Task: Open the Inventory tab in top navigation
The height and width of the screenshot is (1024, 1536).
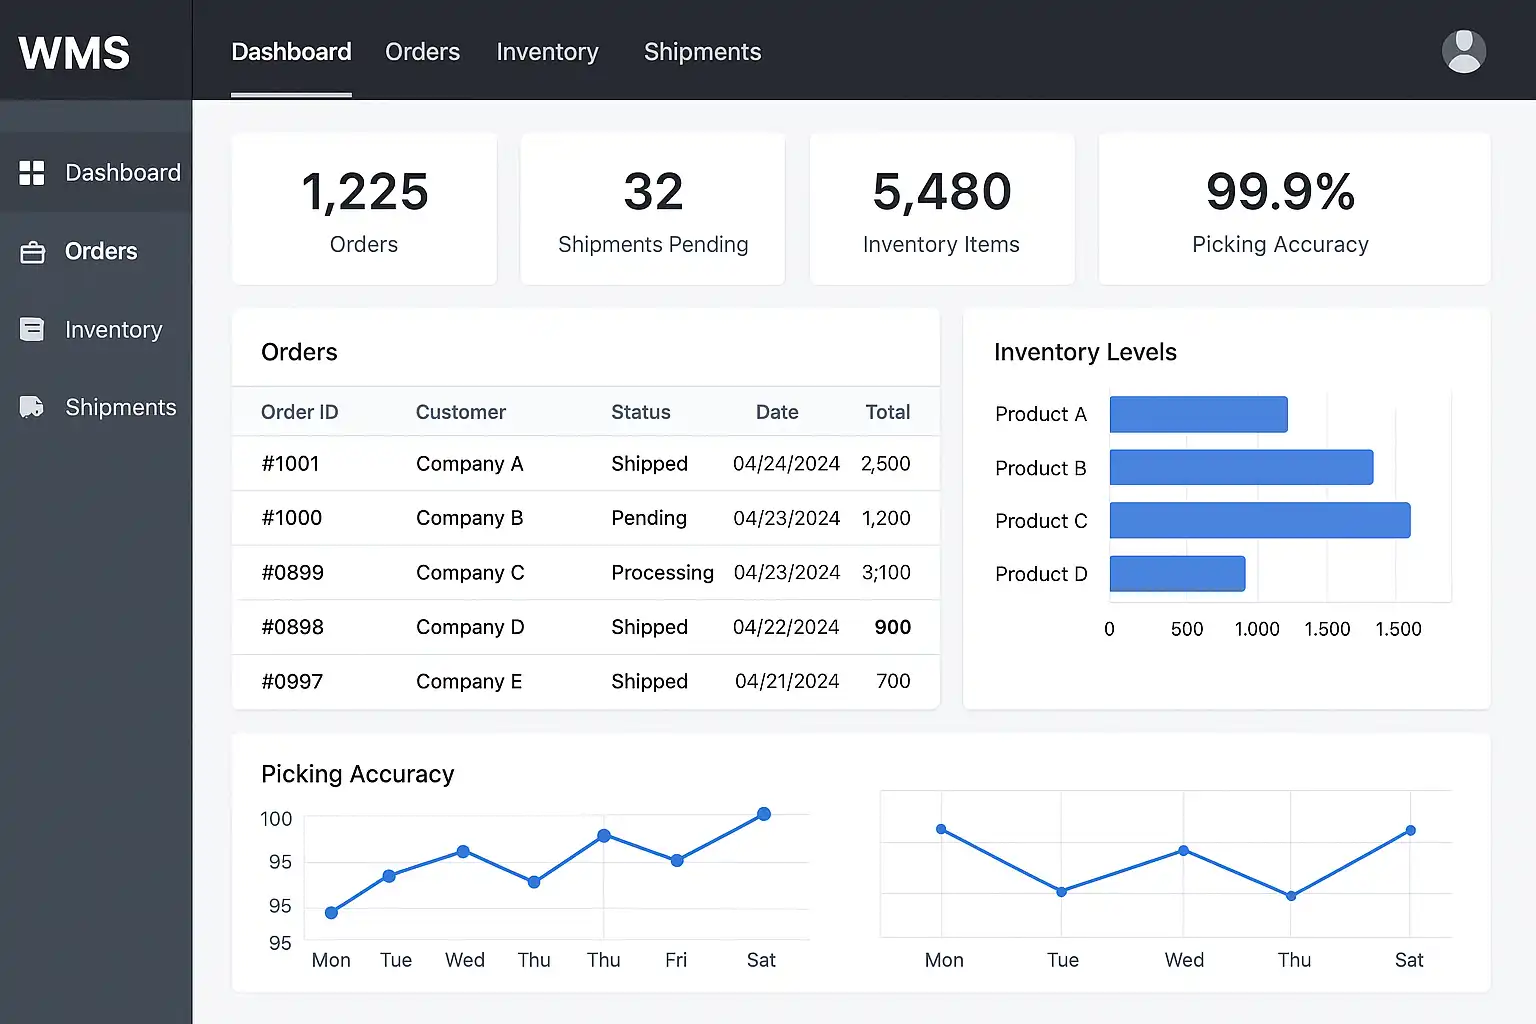Action: [547, 52]
